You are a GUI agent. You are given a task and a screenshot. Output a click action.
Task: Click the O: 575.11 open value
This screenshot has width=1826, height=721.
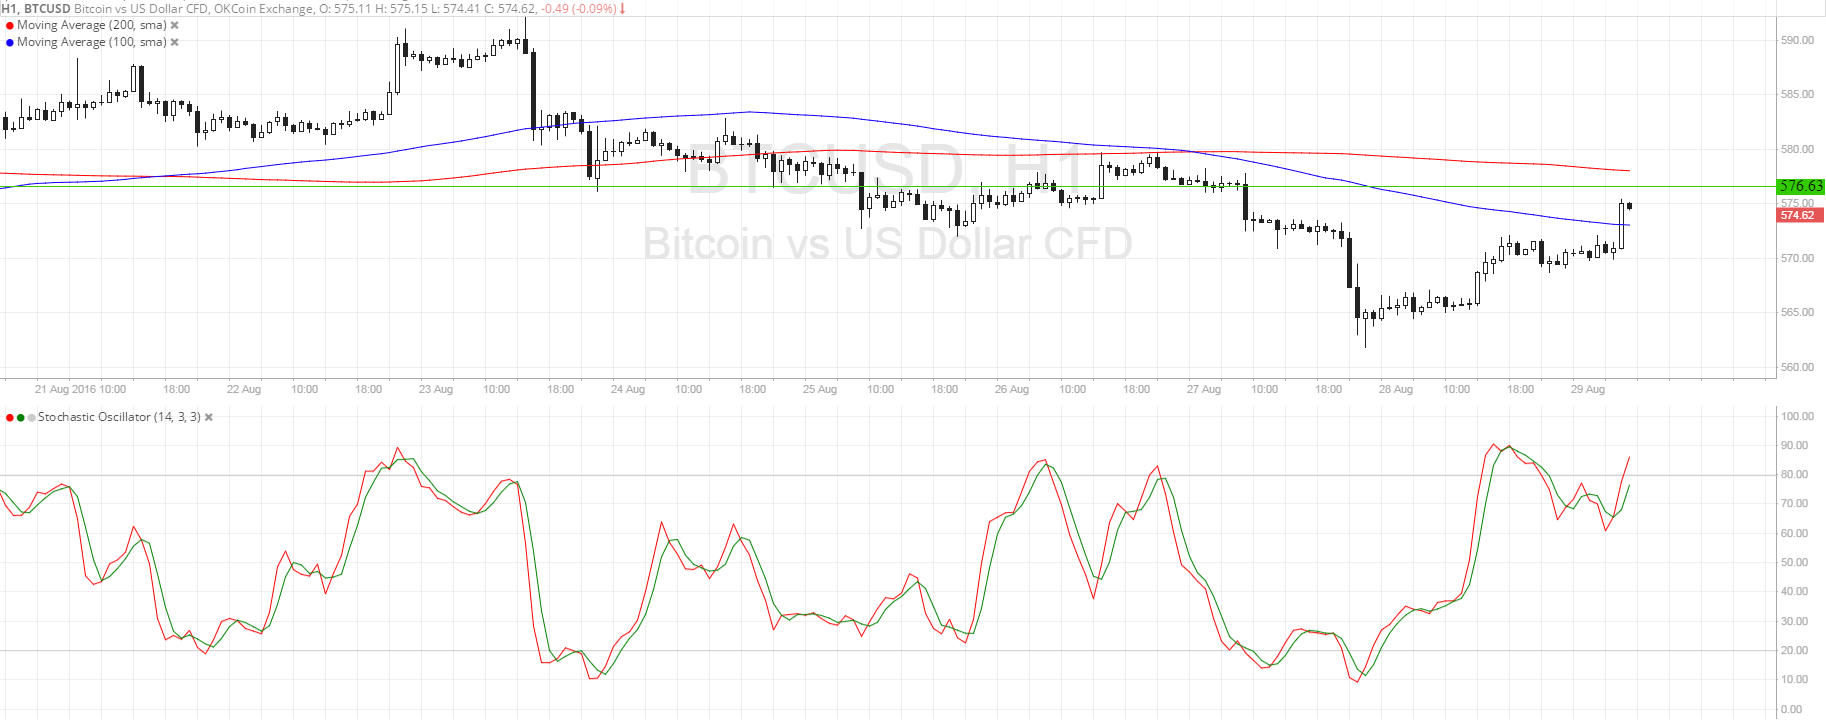click(343, 9)
